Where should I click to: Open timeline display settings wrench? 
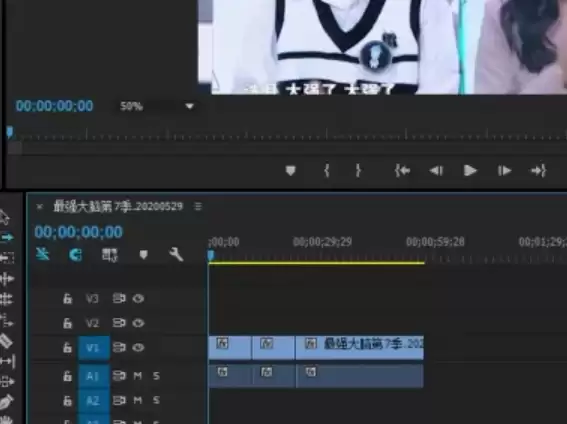click(x=176, y=255)
